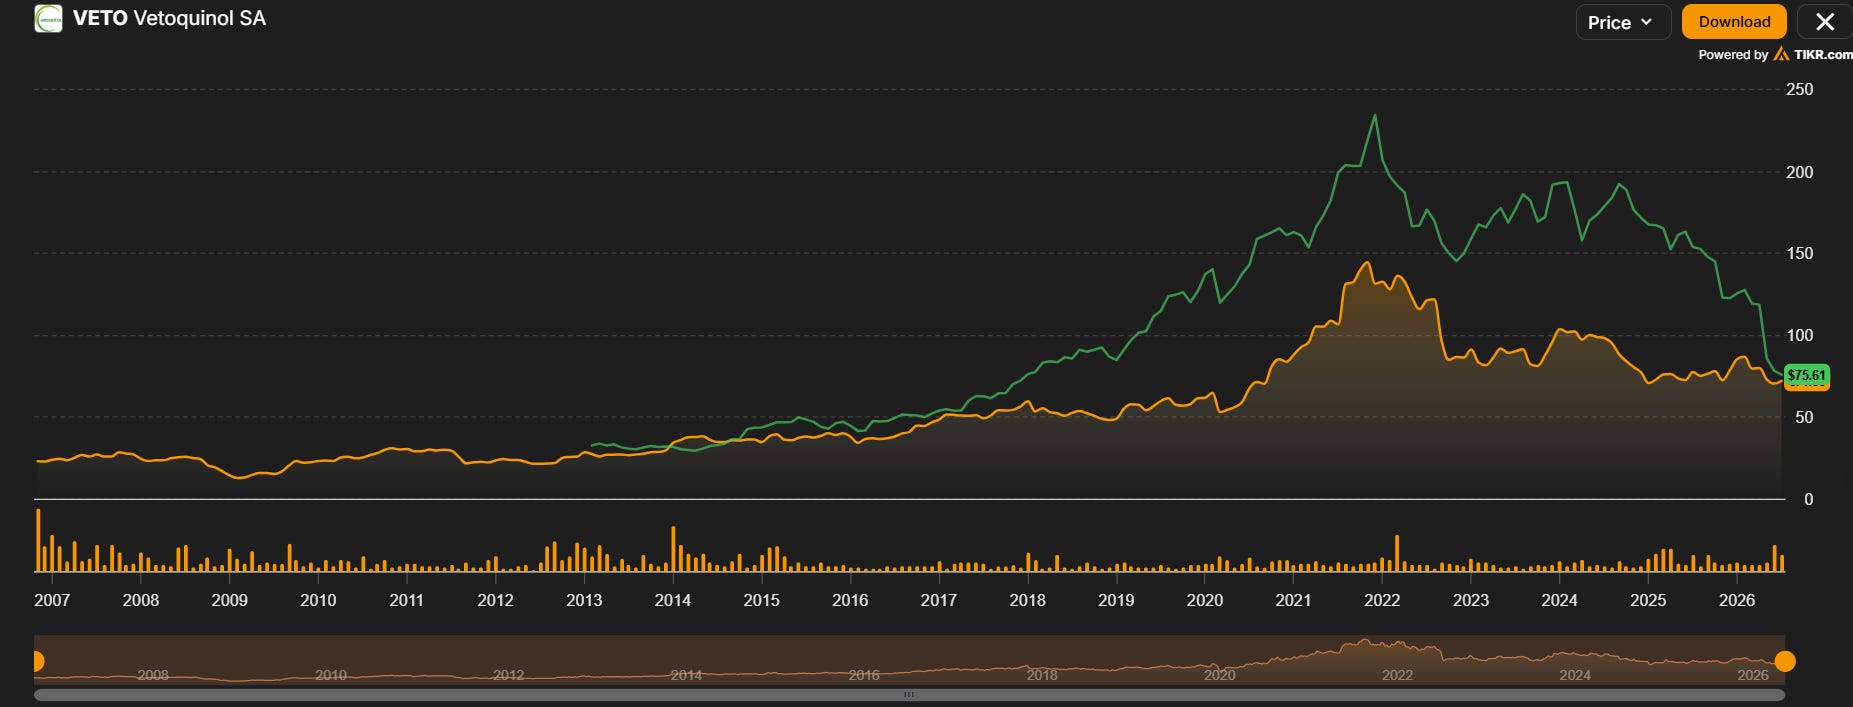Viewport: 1853px width, 707px height.
Task: Click the 250 y-axis value
Action: (x=1799, y=89)
